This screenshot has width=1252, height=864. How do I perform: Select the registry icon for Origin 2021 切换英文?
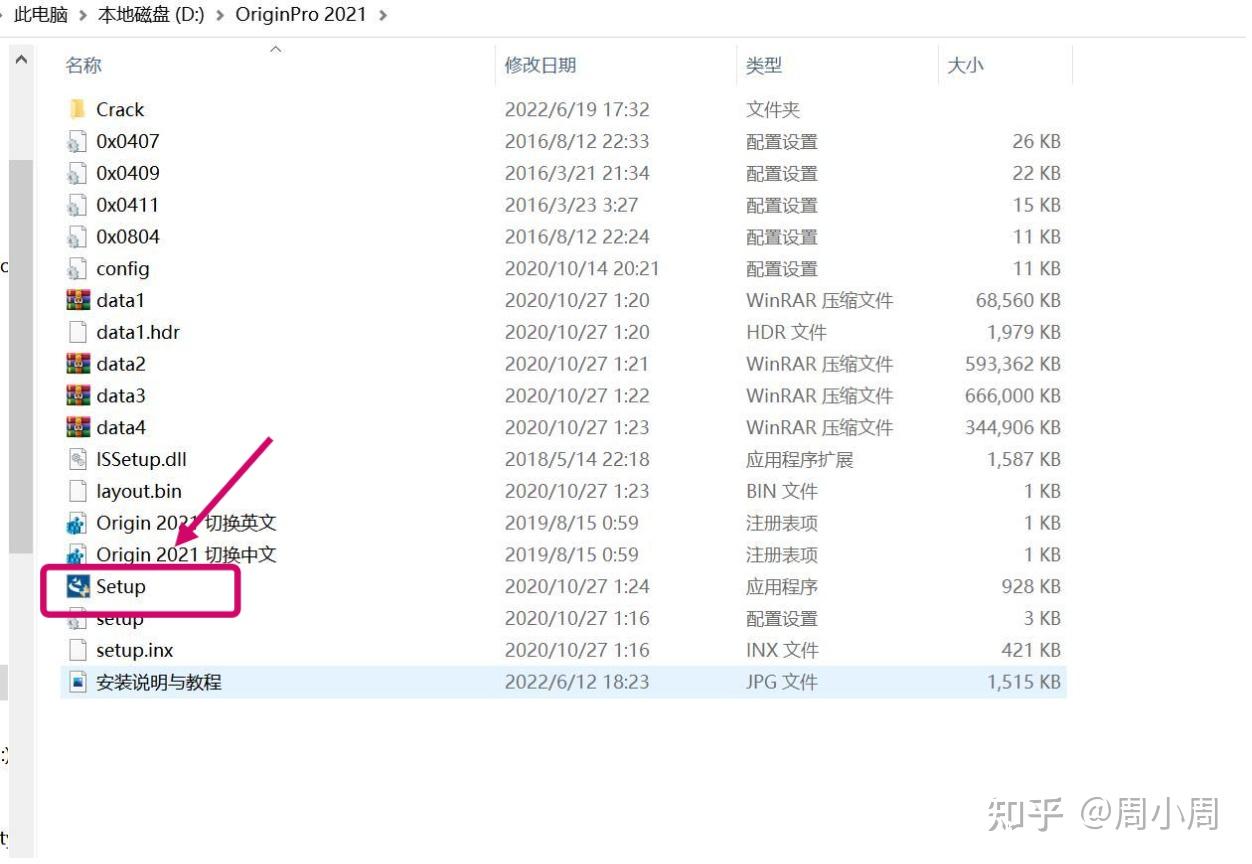(78, 522)
